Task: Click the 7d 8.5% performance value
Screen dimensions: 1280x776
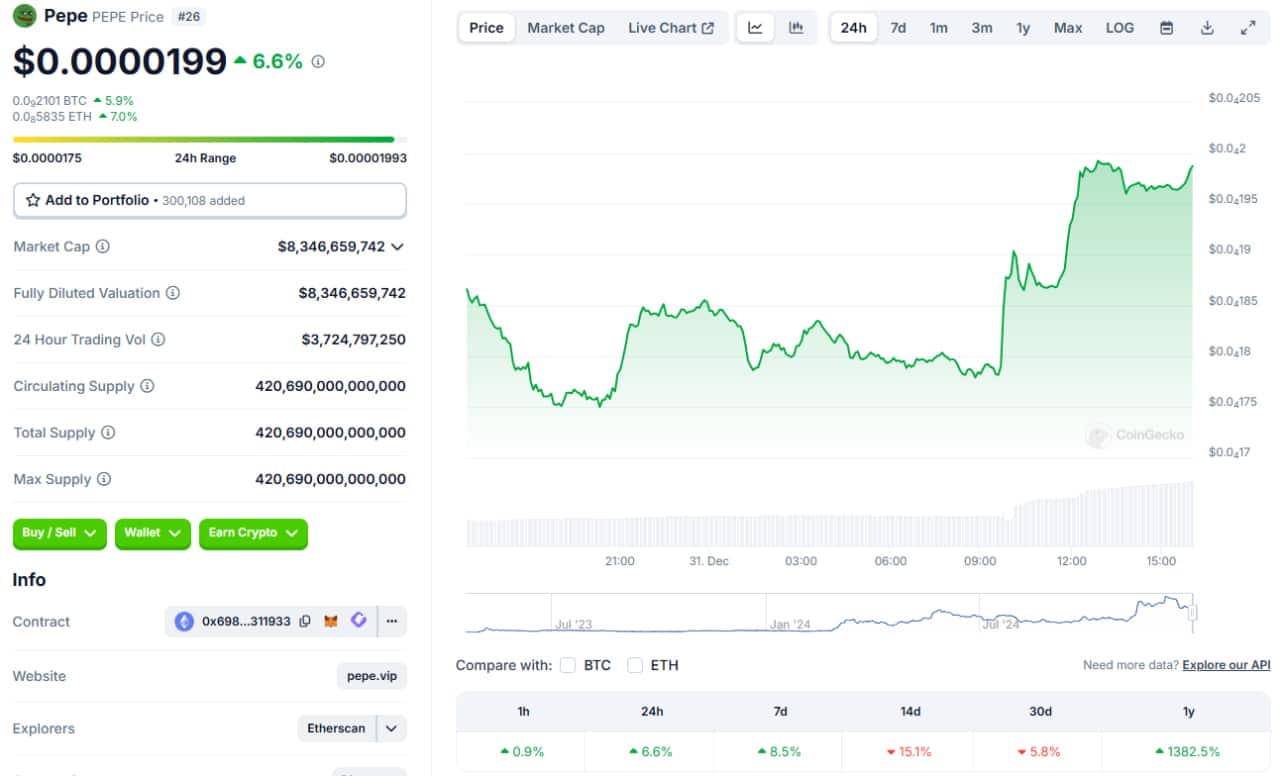Action: tap(779, 752)
